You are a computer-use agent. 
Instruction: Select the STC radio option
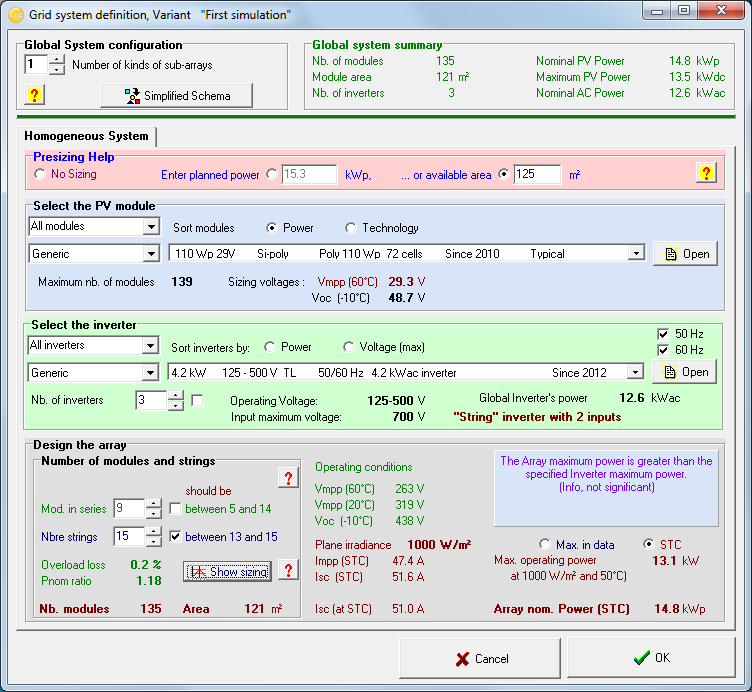[x=648, y=544]
